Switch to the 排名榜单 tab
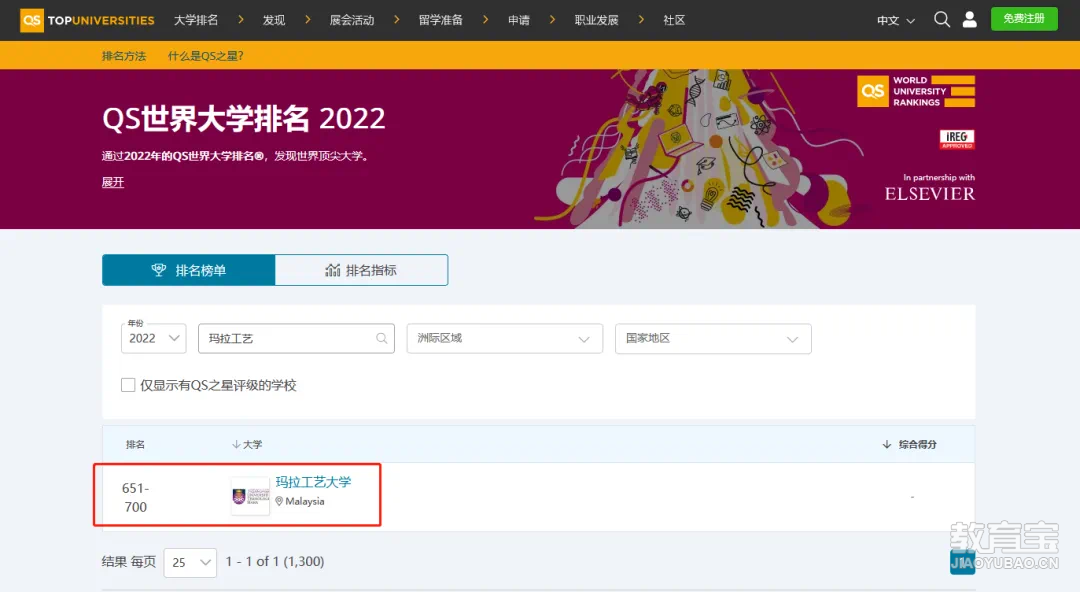Image resolution: width=1080 pixels, height=592 pixels. (189, 269)
